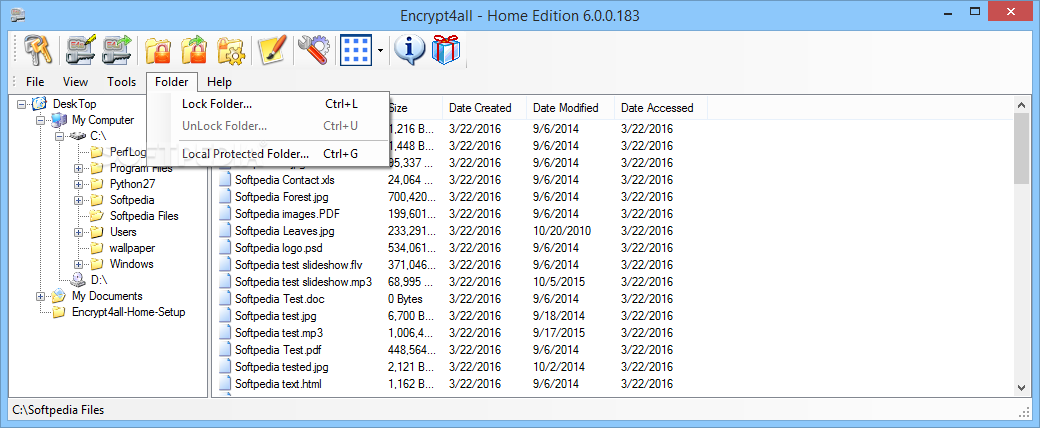Screen dimensions: 1040x428
Task: Select Softpedia images.PDF file
Action: pyautogui.click(x=288, y=214)
